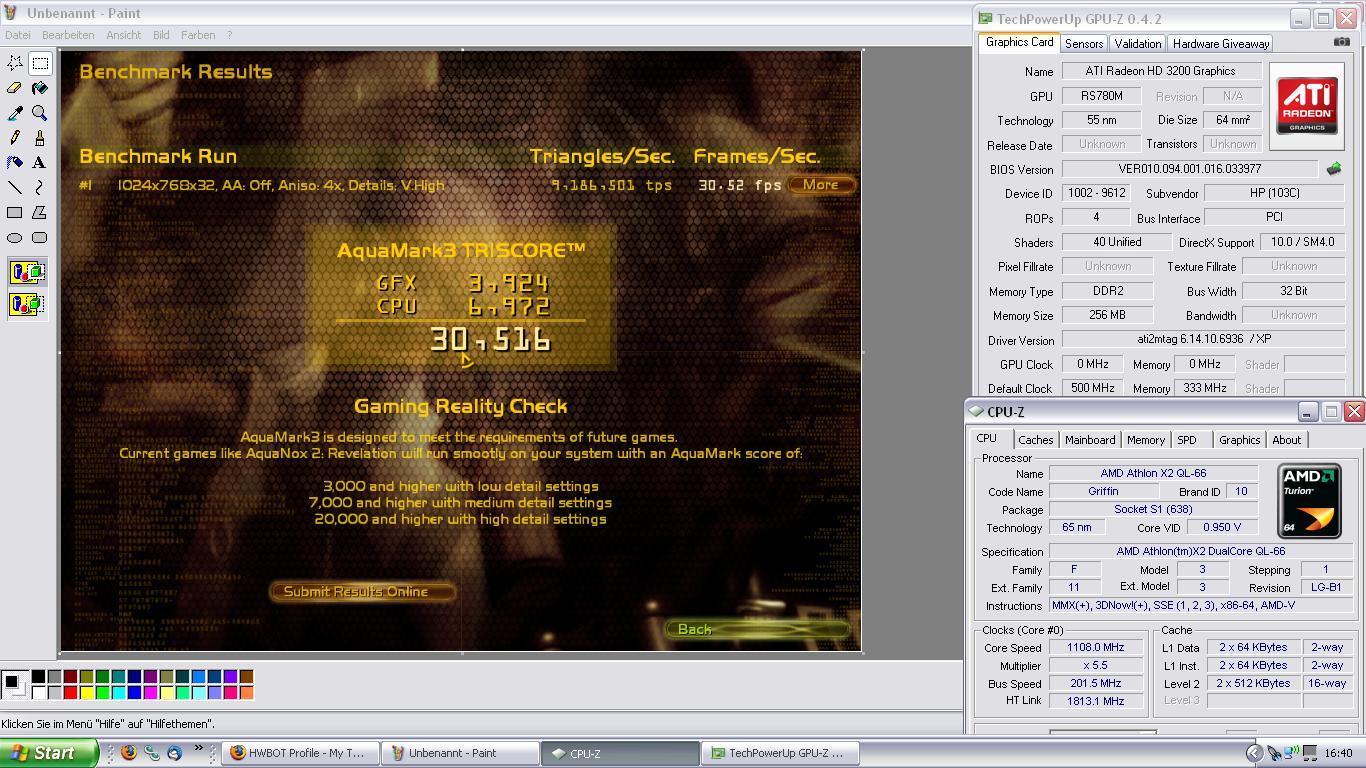Image resolution: width=1366 pixels, height=768 pixels.
Task: Choose the Rounded Rectangle tool
Action: (40, 237)
